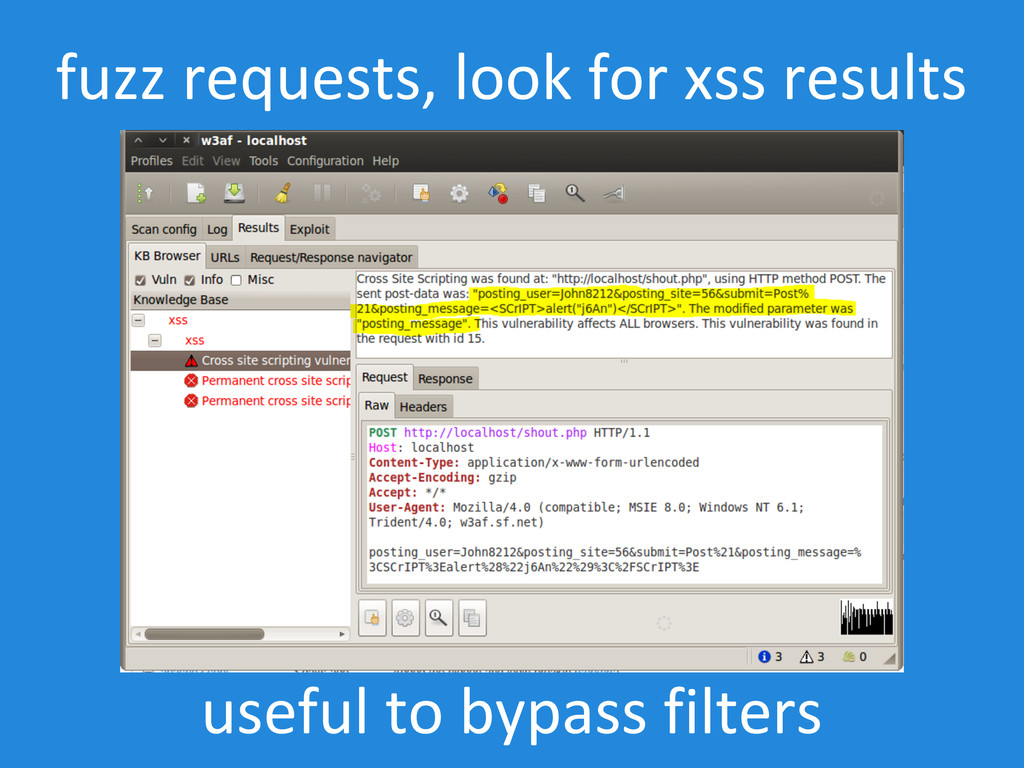Open Export Request magnifier icon in top toolbar
Screen dimensions: 1024x768
(575, 193)
